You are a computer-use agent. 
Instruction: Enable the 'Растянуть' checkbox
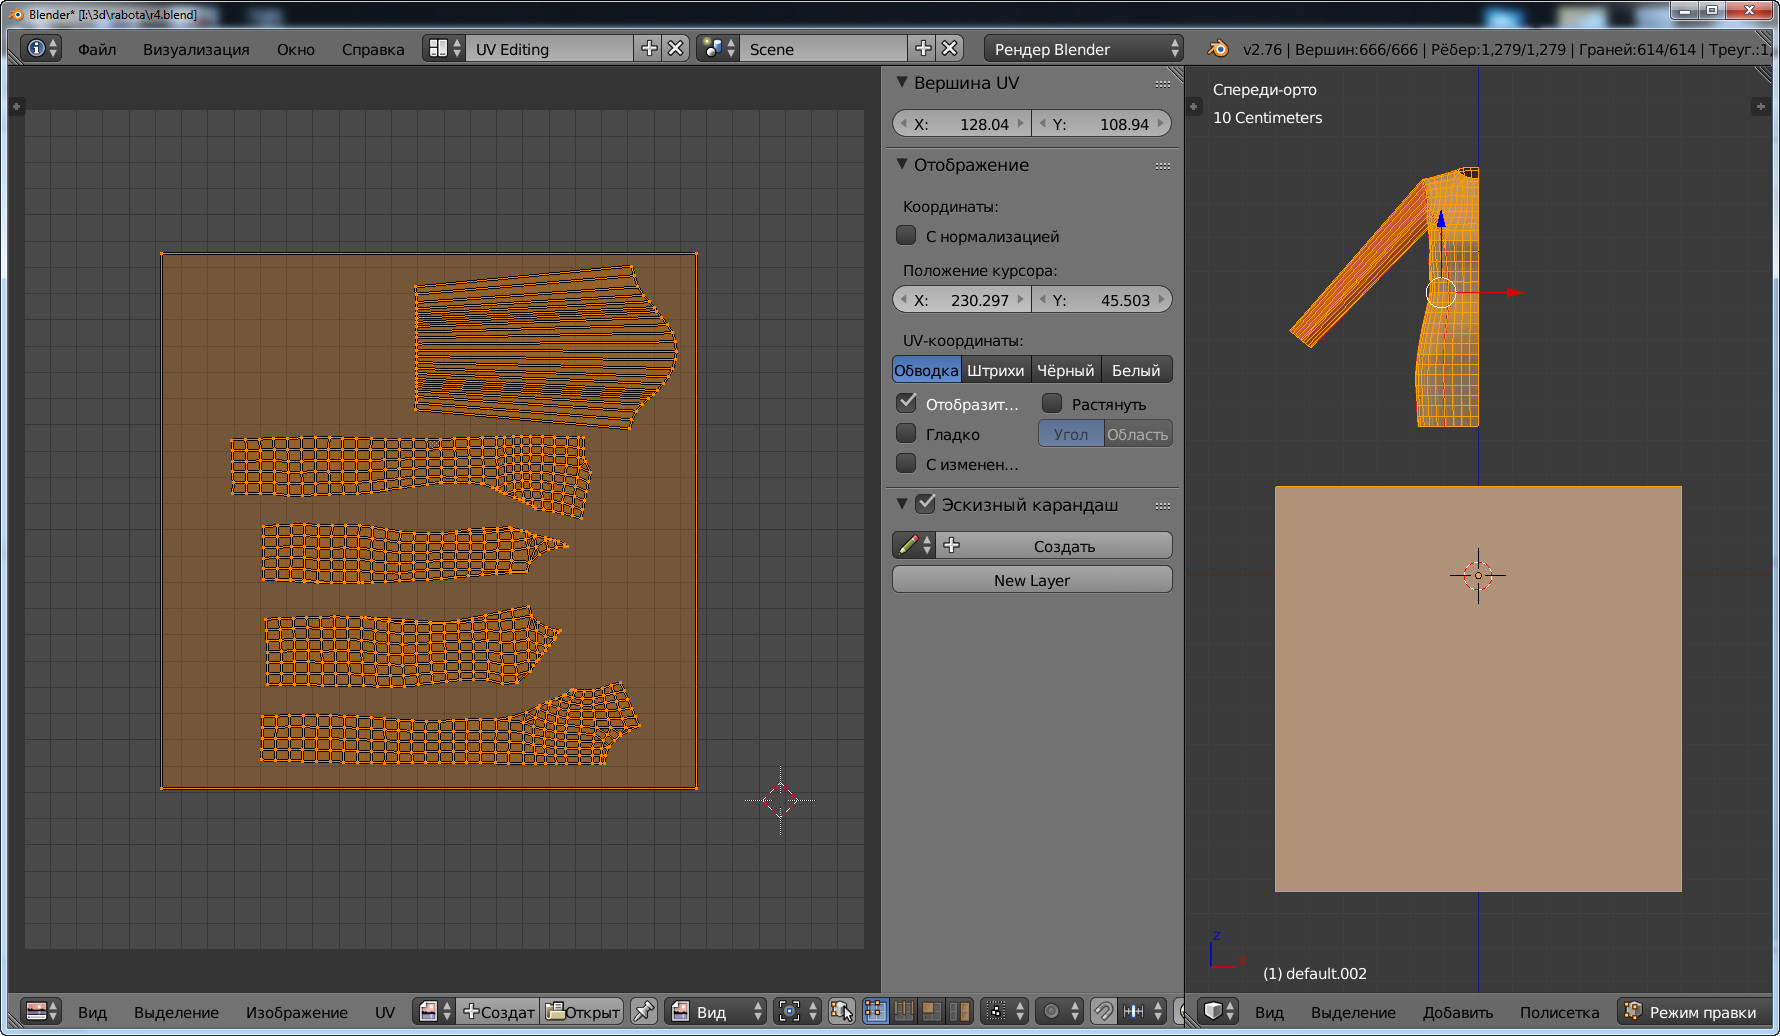tap(1052, 404)
